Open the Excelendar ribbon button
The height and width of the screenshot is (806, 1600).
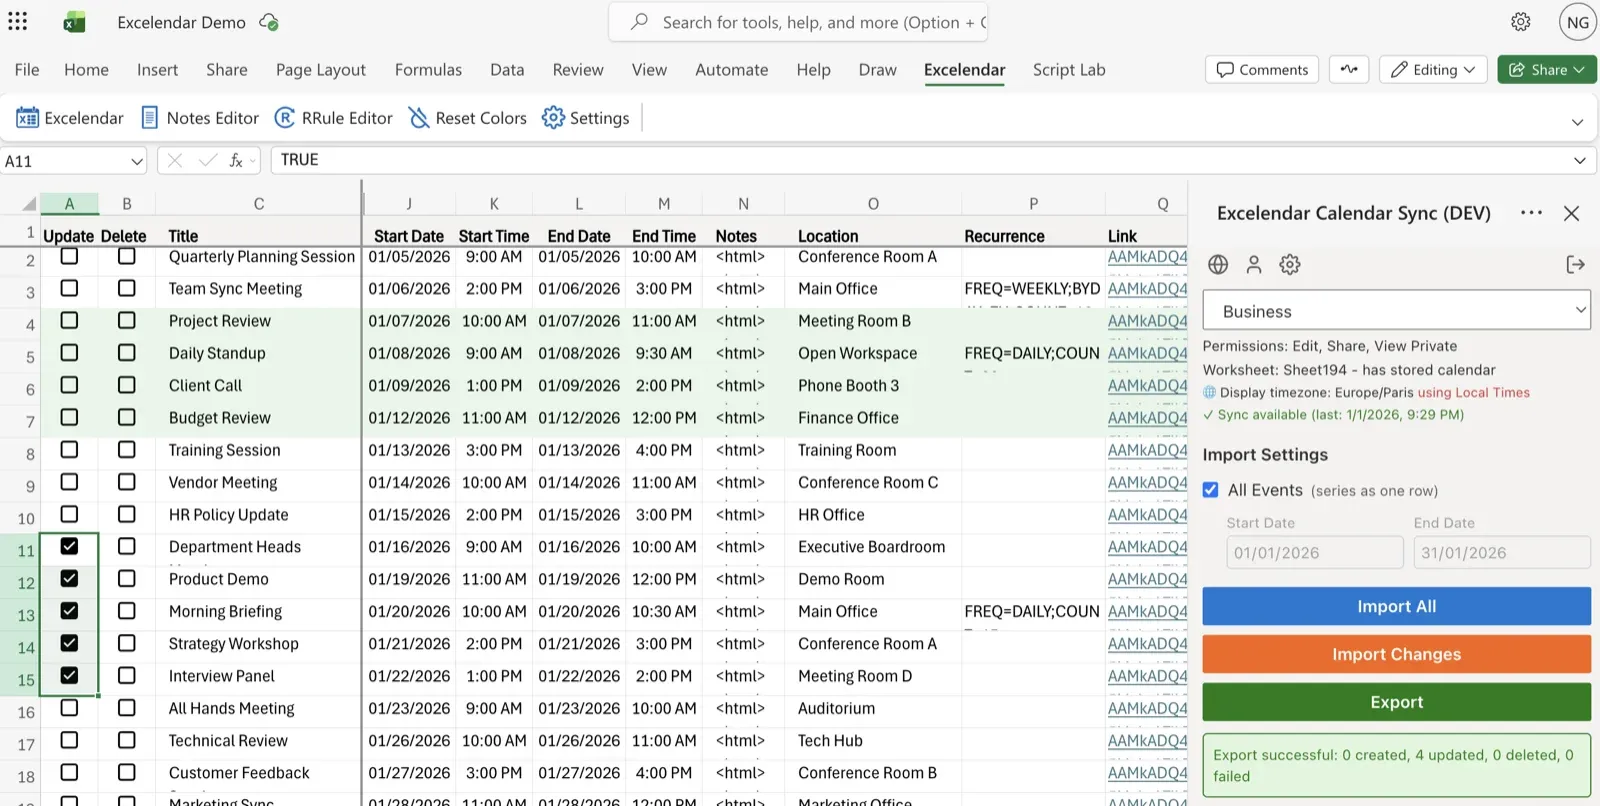(x=70, y=118)
